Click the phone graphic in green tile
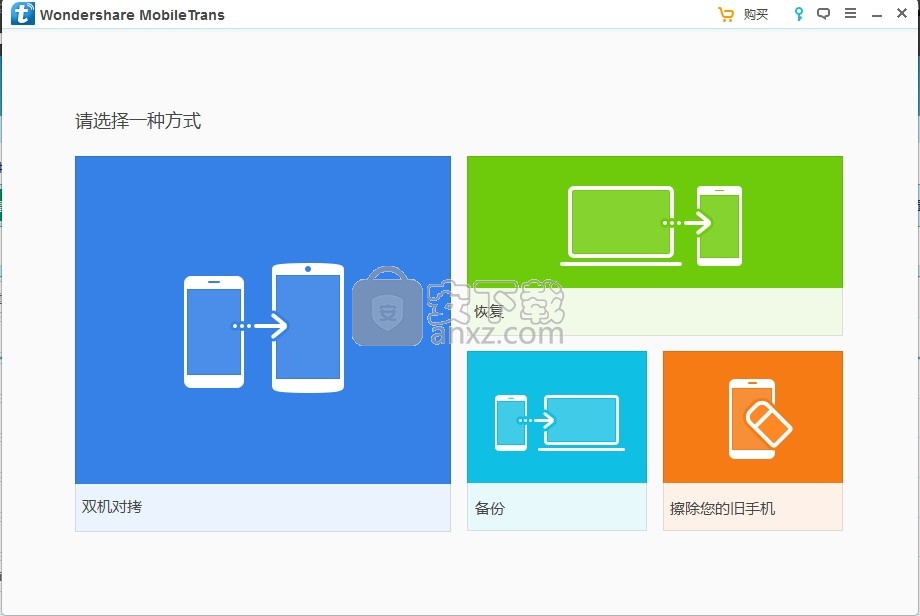The height and width of the screenshot is (616, 920). (x=719, y=226)
